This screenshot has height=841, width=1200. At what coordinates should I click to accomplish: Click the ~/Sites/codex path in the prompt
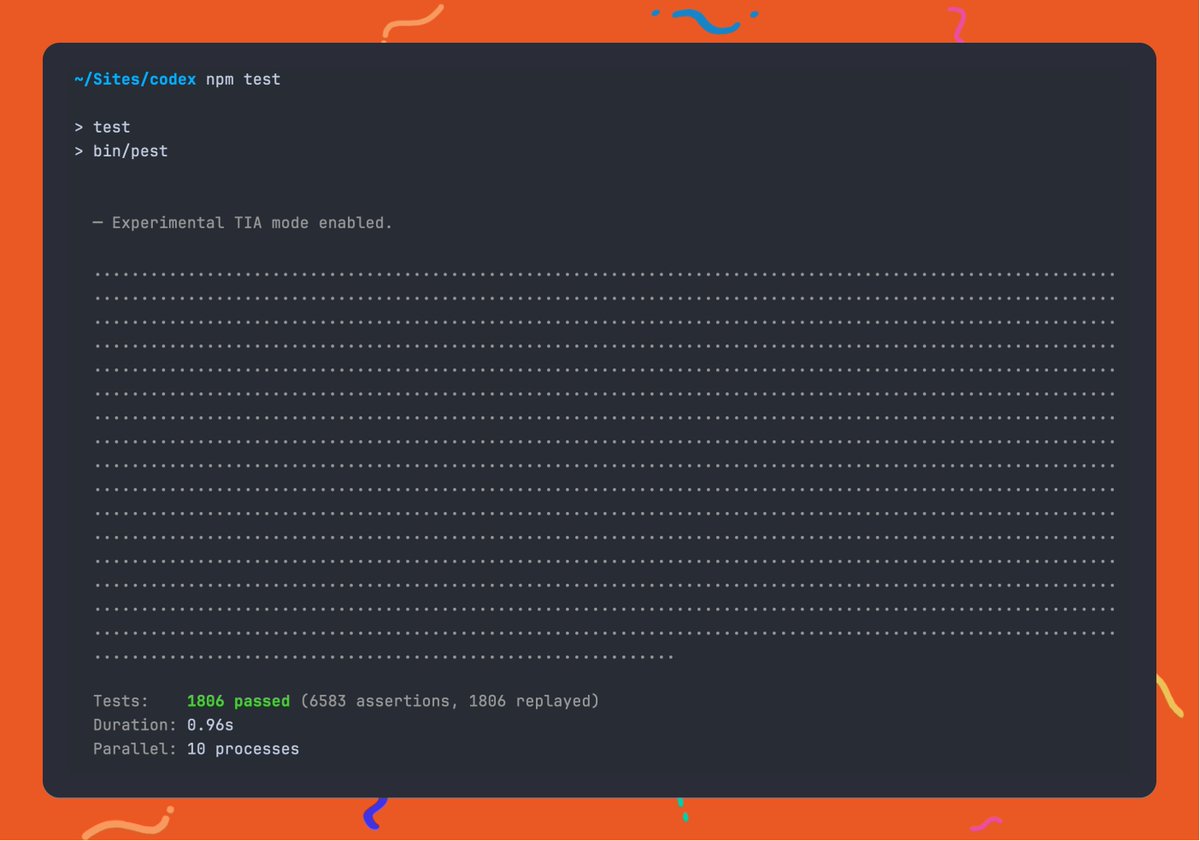coord(135,79)
